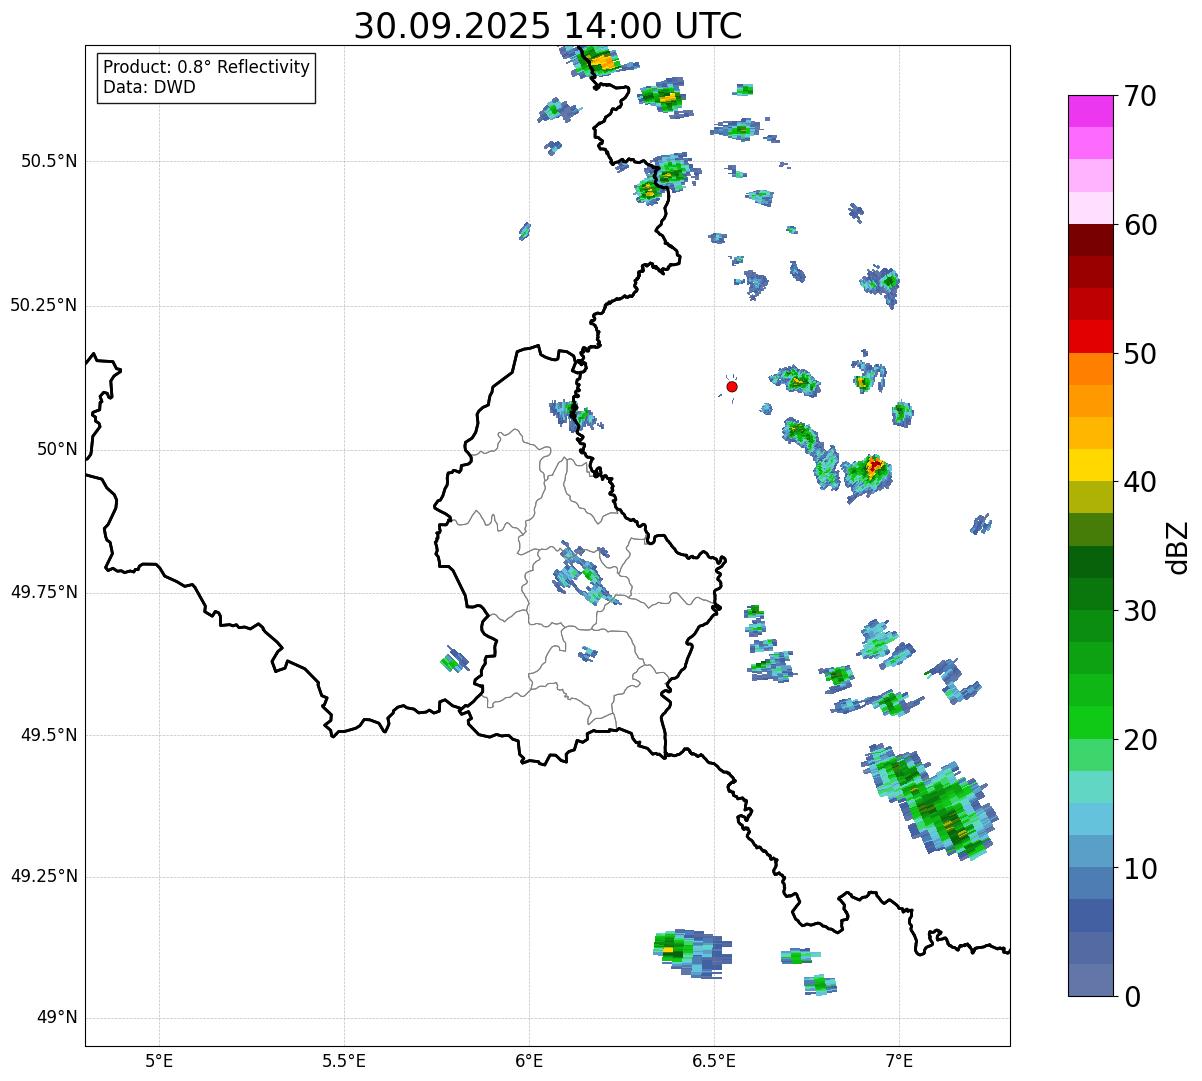Click the 0 tick label on colorbar
1202x1081 pixels.
click(1132, 997)
